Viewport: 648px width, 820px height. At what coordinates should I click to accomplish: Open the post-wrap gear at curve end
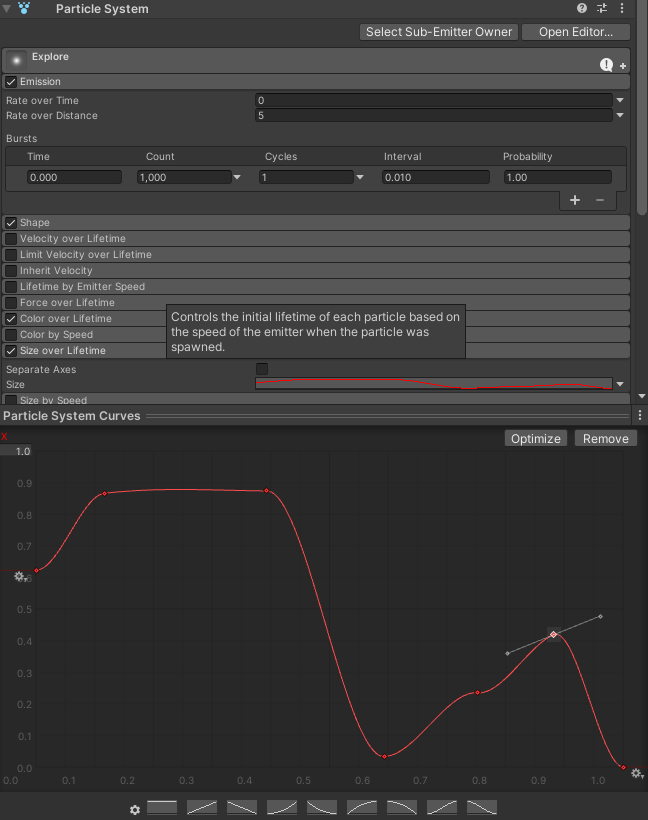click(636, 773)
